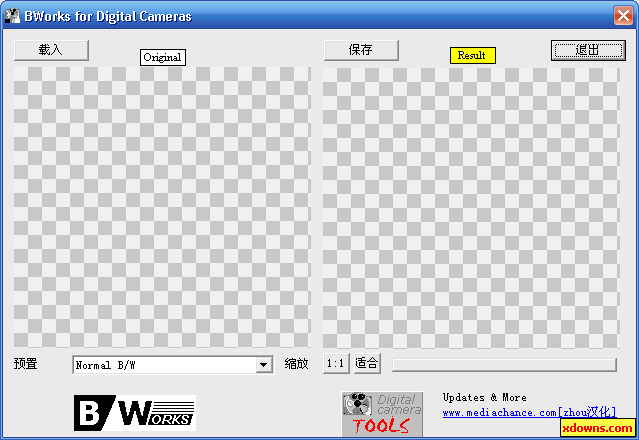The image size is (639, 440).
Task: Click the BWorks title bar app icon
Action: [12, 16]
